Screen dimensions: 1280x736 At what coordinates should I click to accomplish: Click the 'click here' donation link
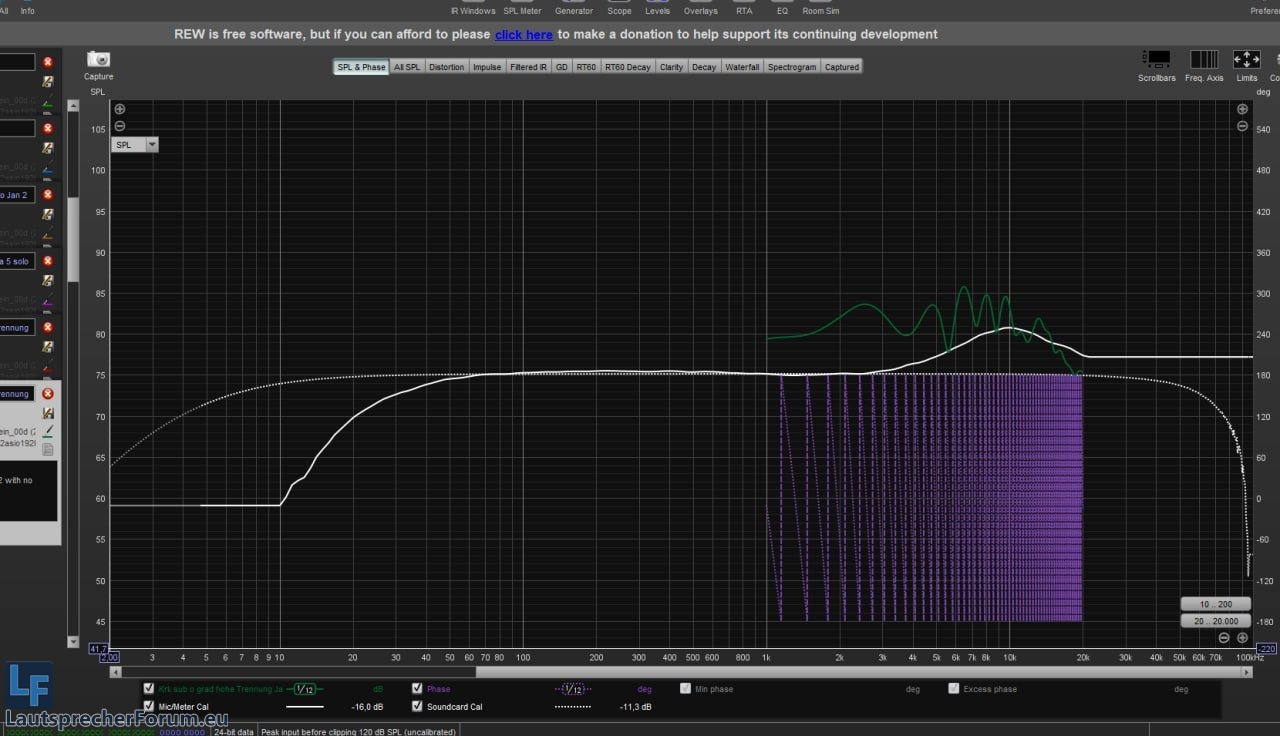pos(523,34)
